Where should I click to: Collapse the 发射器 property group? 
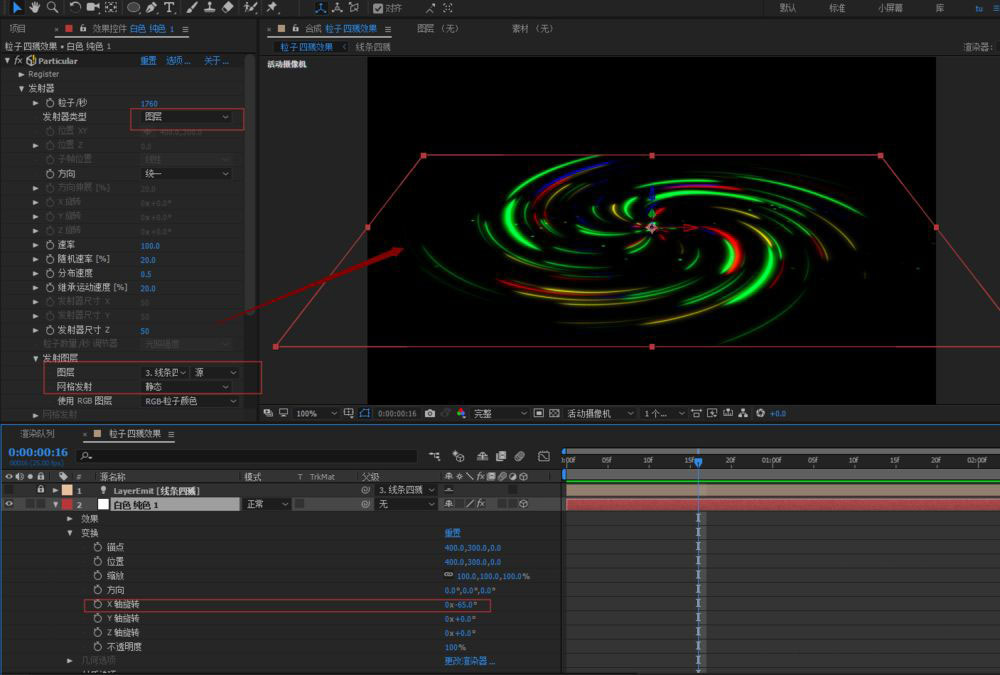pyautogui.click(x=21, y=89)
